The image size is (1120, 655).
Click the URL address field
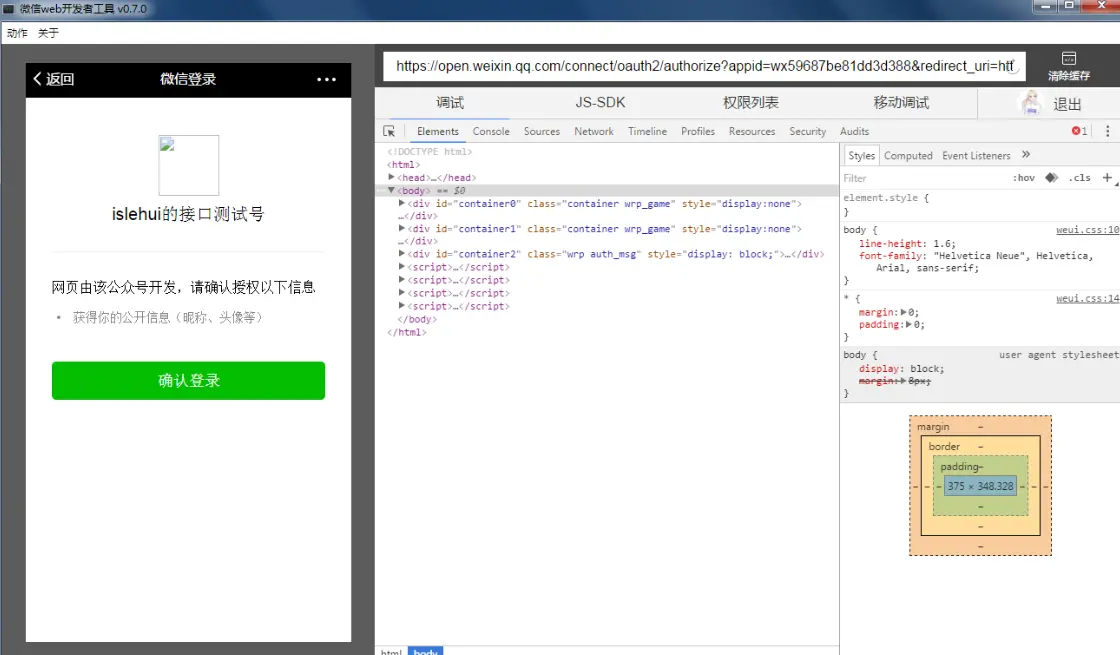click(x=704, y=66)
